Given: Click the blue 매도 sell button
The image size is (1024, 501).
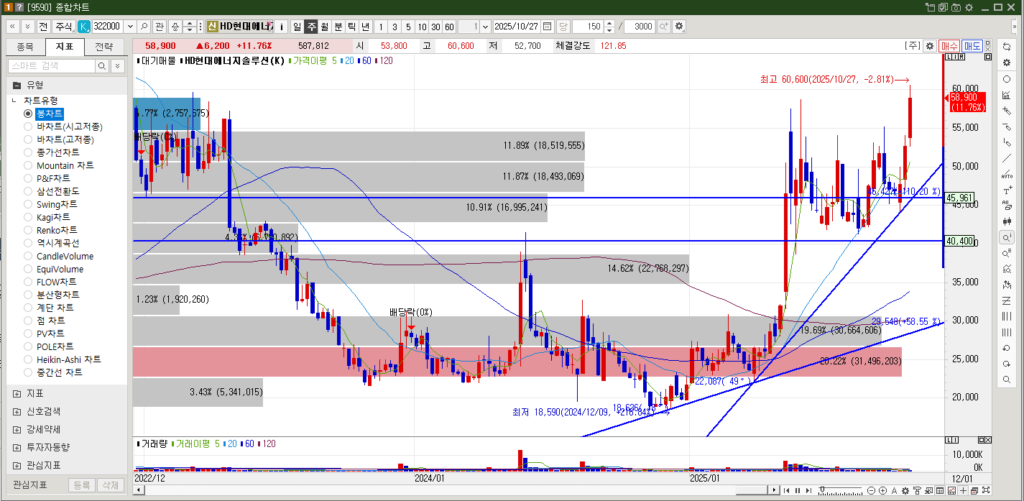Looking at the screenshot, I should click(x=972, y=46).
